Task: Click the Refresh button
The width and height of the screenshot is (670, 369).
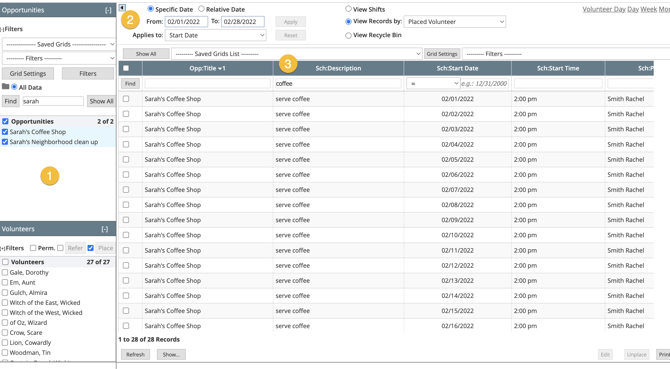Action: point(135,354)
